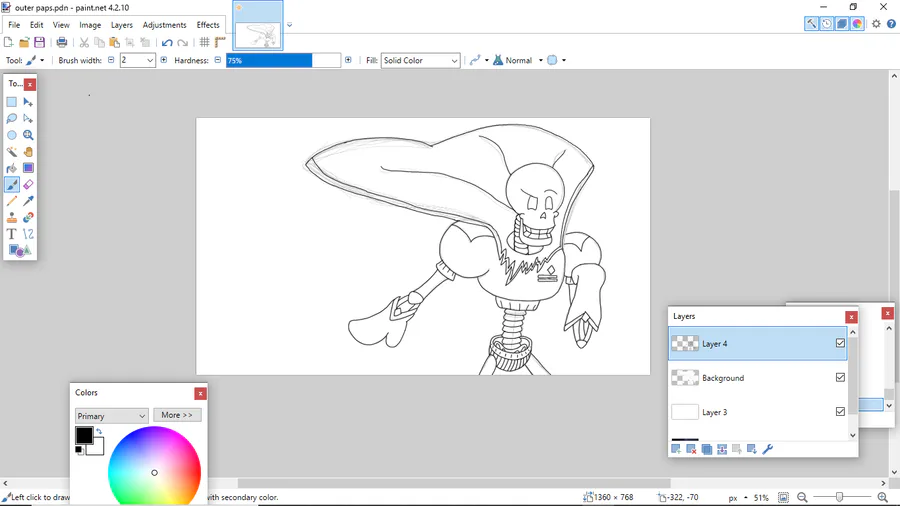Toggle Background layer visibility checkbox
This screenshot has width=900, height=506.
pos(840,378)
